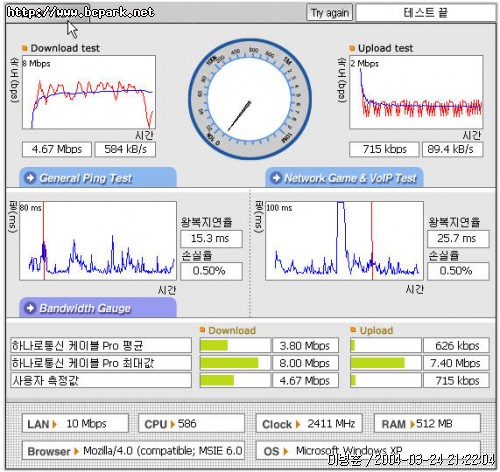The image size is (500, 472).
Task: Click the 15.3 ms round-trip delay field
Action: [211, 239]
